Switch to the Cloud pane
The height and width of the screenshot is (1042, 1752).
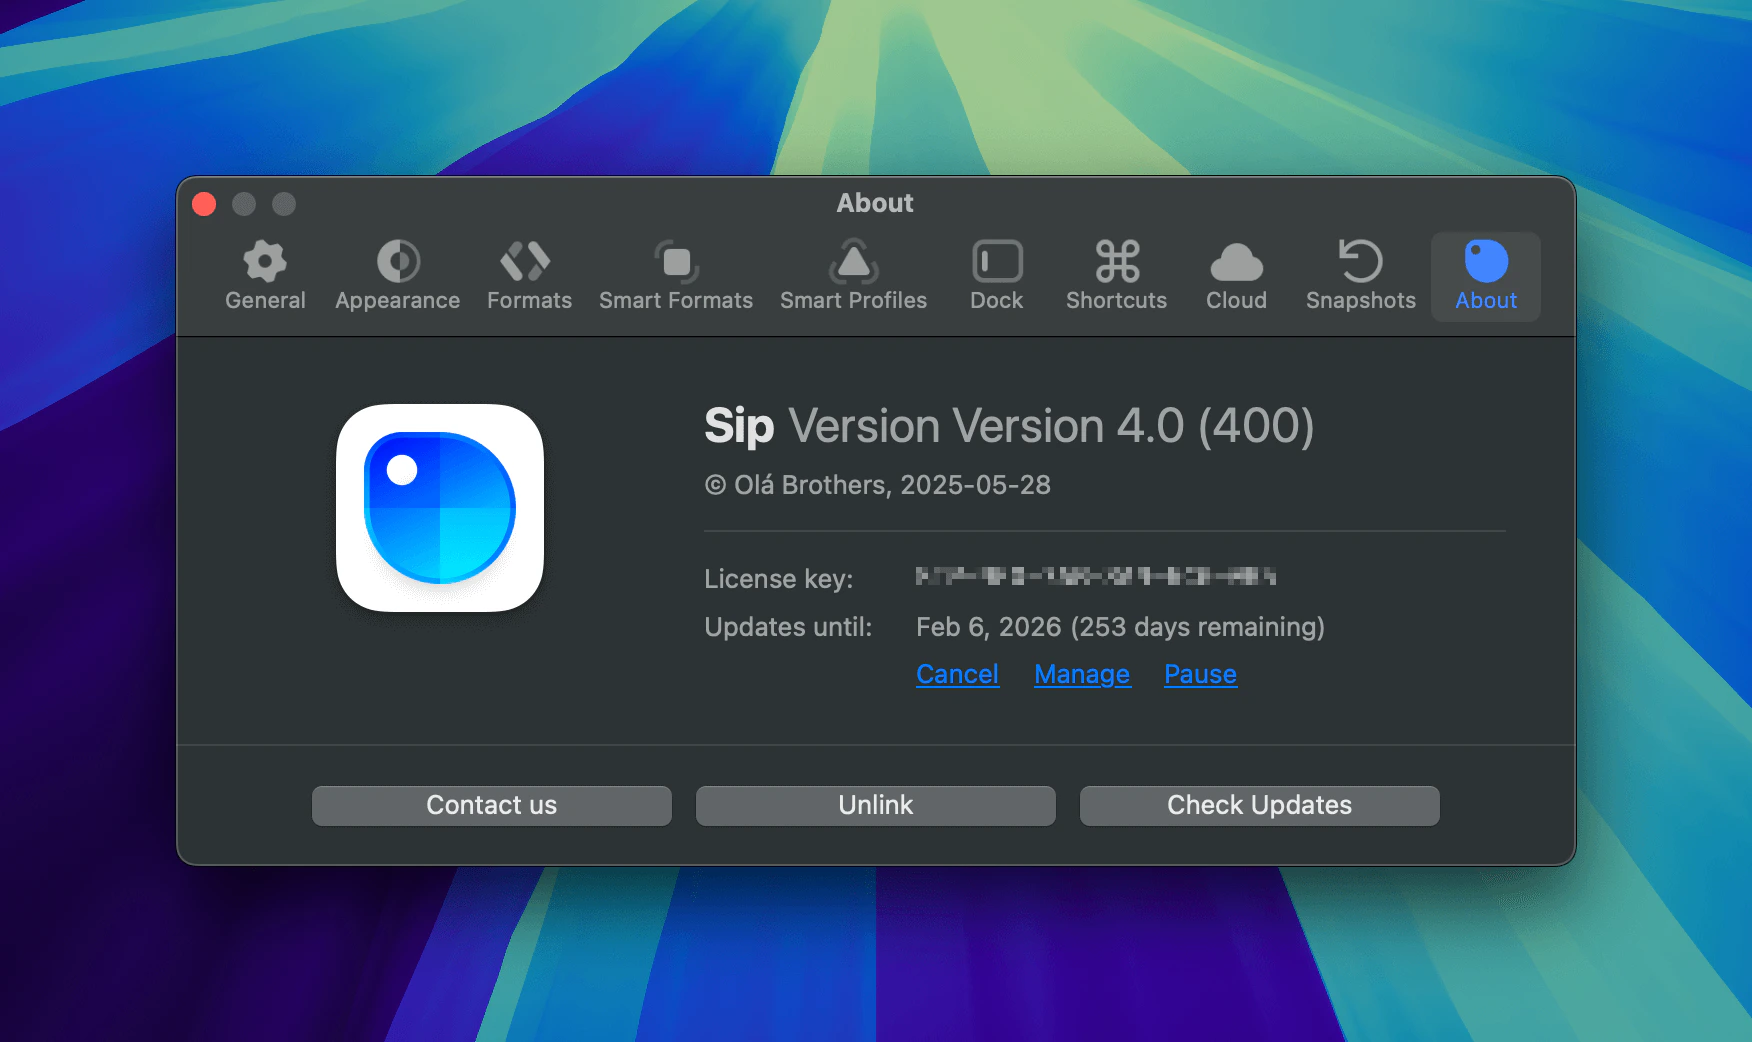pos(1236,277)
